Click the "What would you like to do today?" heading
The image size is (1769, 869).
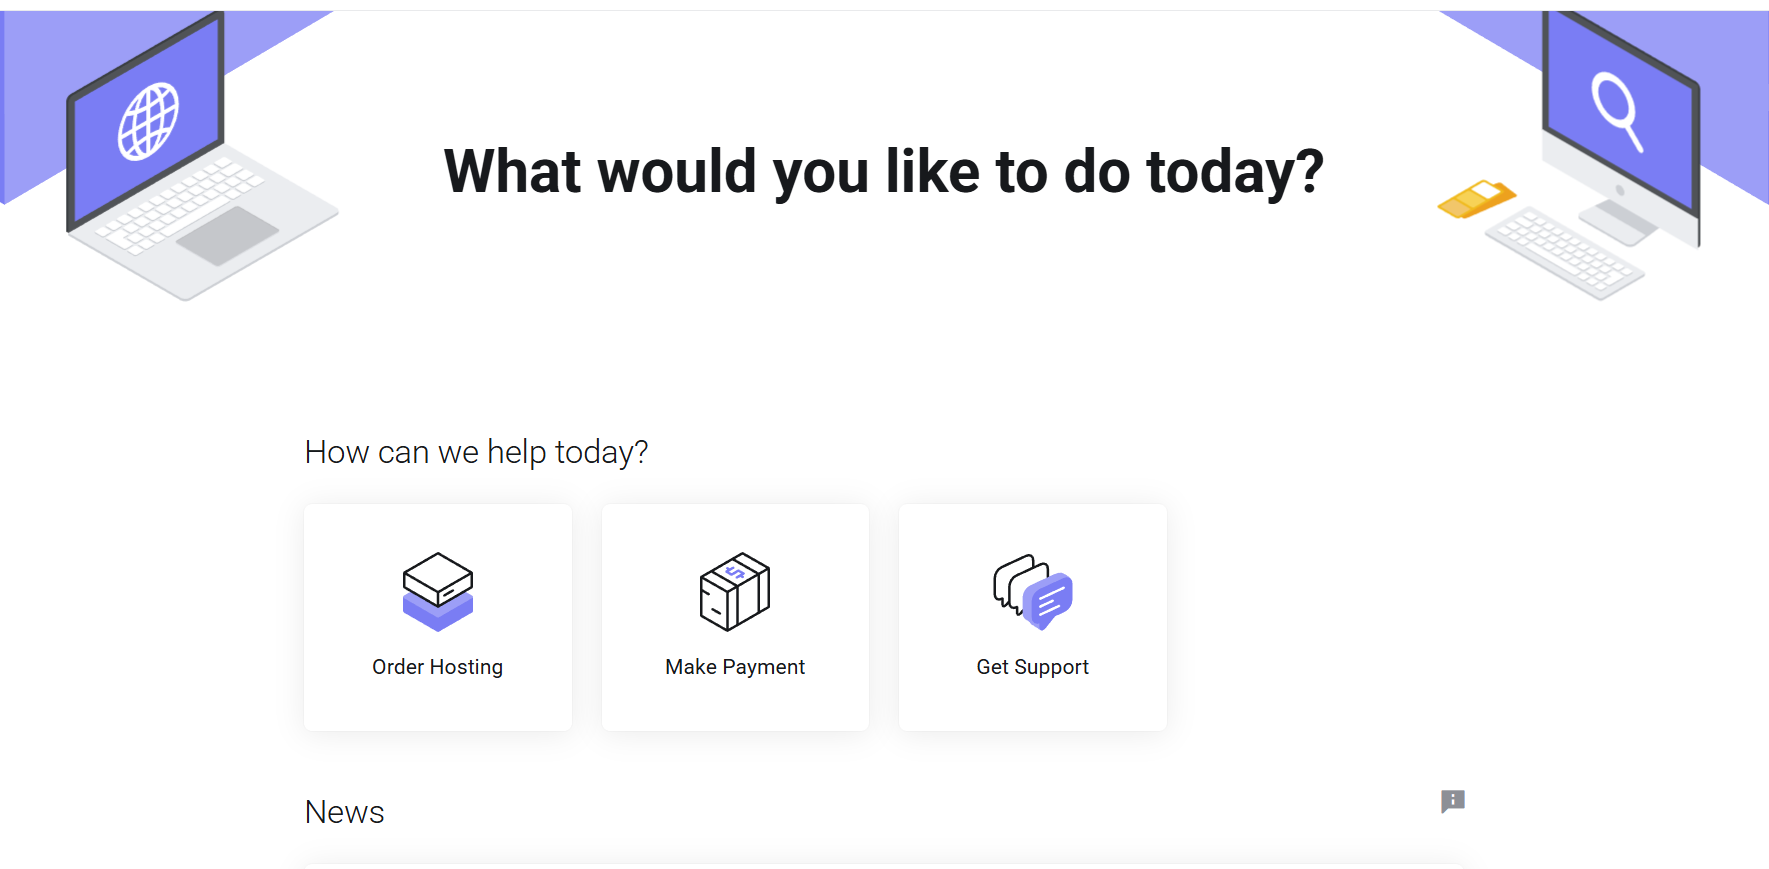point(884,171)
